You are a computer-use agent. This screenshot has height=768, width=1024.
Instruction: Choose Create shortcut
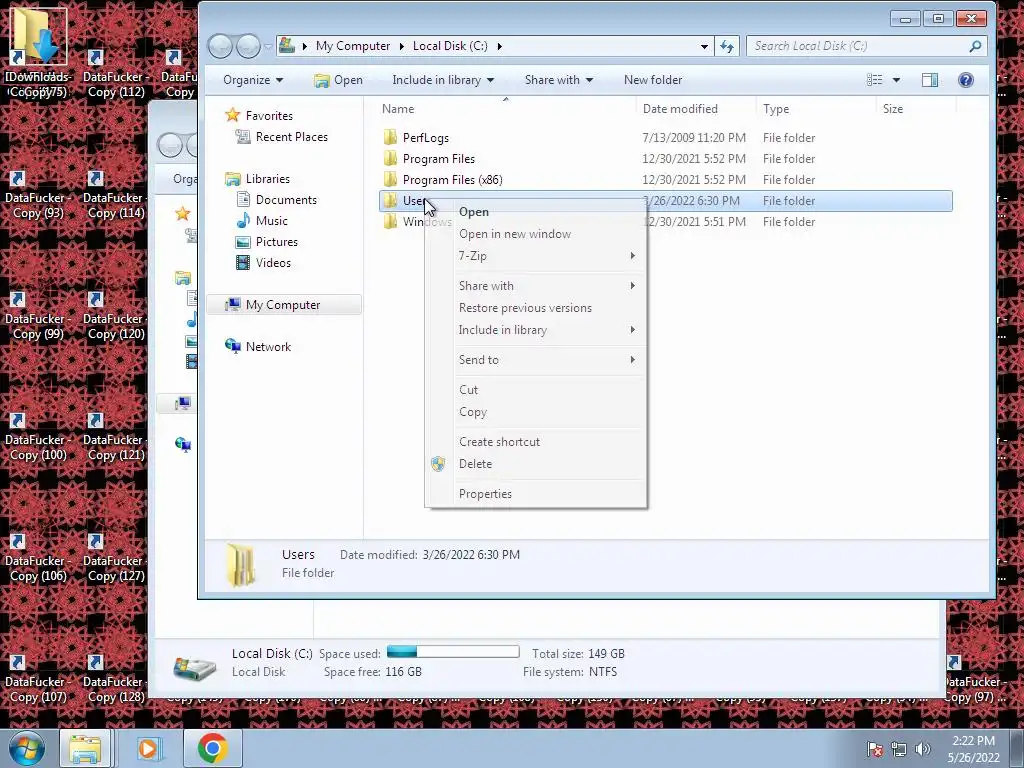click(x=500, y=441)
